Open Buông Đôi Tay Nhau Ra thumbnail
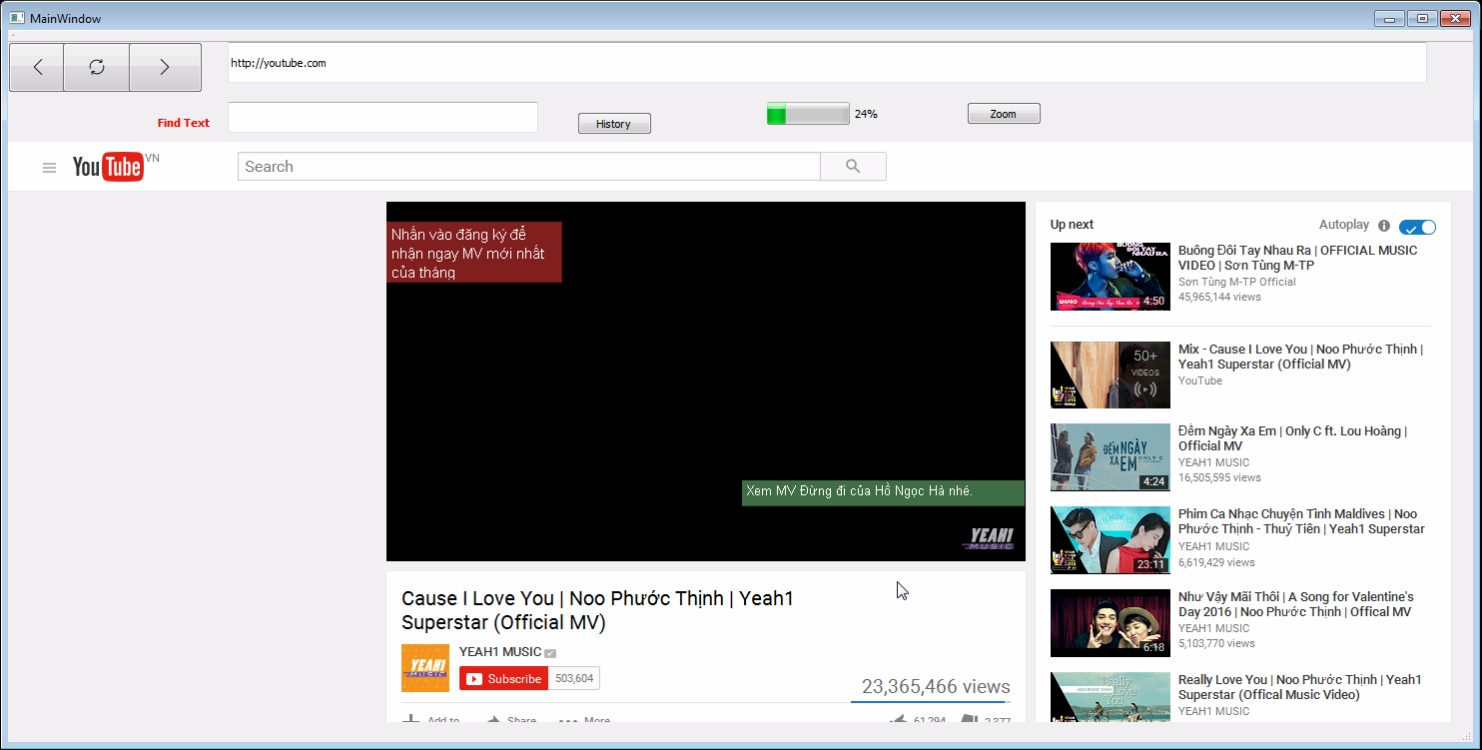Image resolution: width=1482 pixels, height=750 pixels. point(1110,277)
